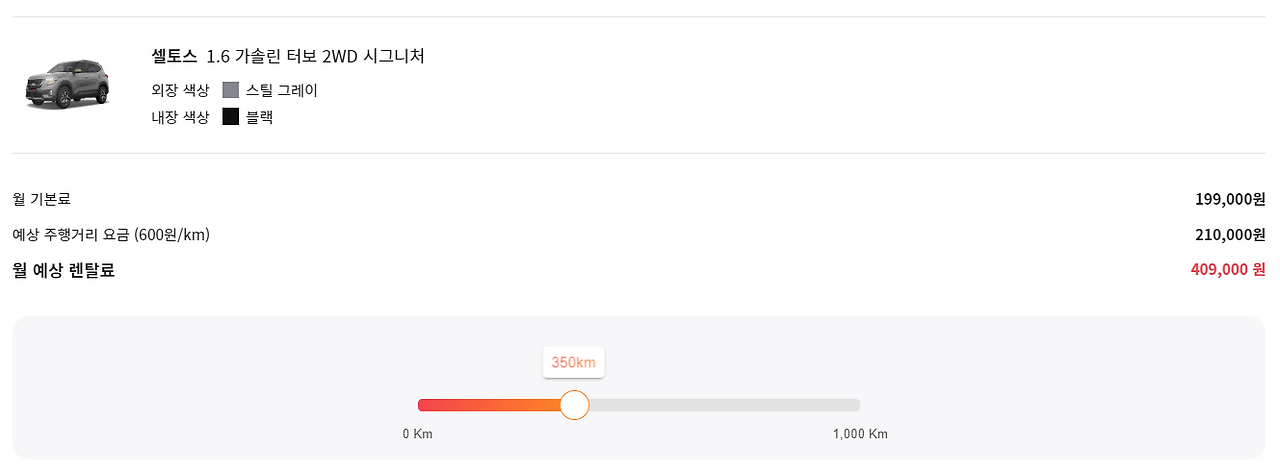
Task: Click the steel gray exterior color swatch
Action: tap(231, 90)
